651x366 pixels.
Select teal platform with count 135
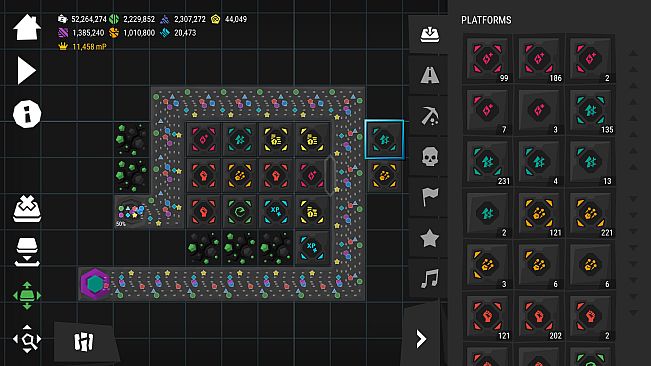(590, 111)
